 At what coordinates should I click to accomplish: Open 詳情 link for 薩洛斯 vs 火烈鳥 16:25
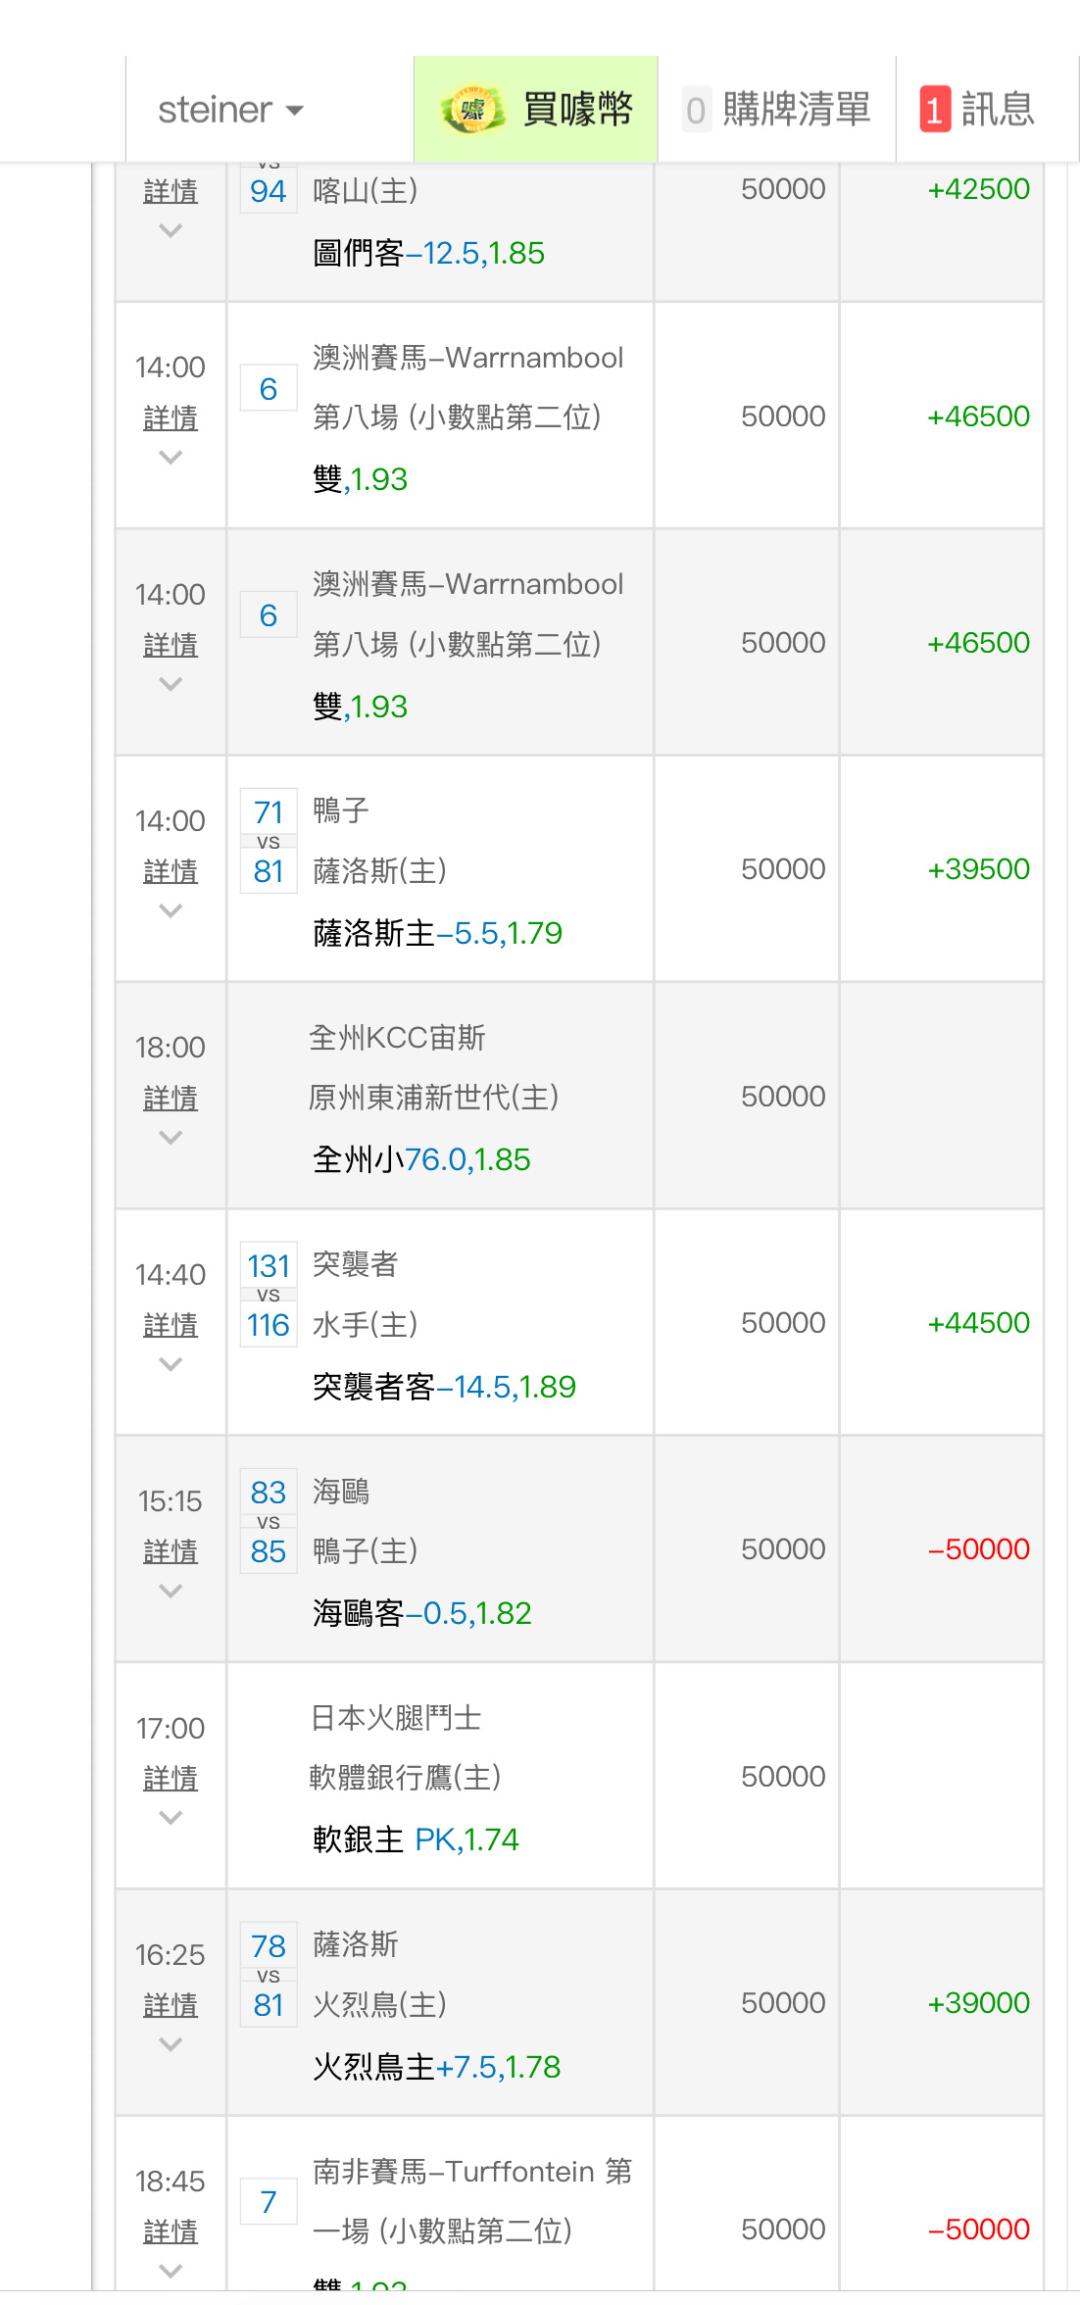(171, 2004)
